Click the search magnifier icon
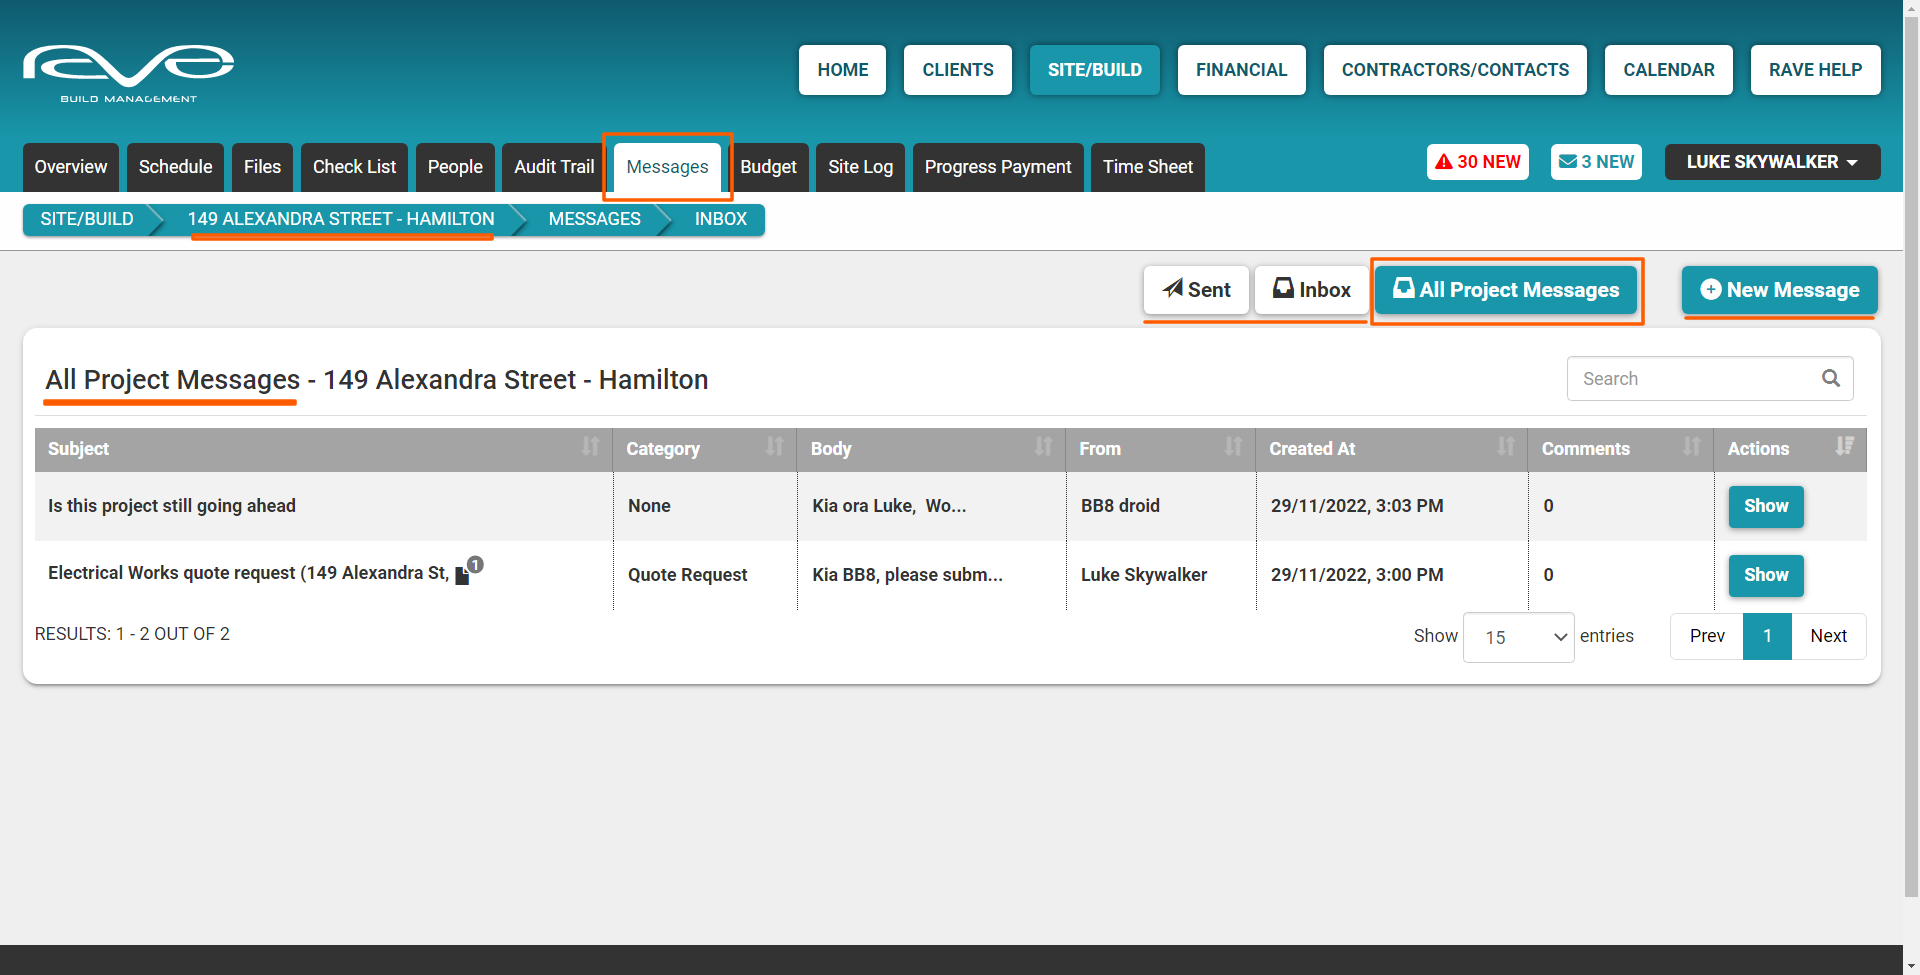Viewport: 1920px width, 975px height. click(x=1830, y=378)
